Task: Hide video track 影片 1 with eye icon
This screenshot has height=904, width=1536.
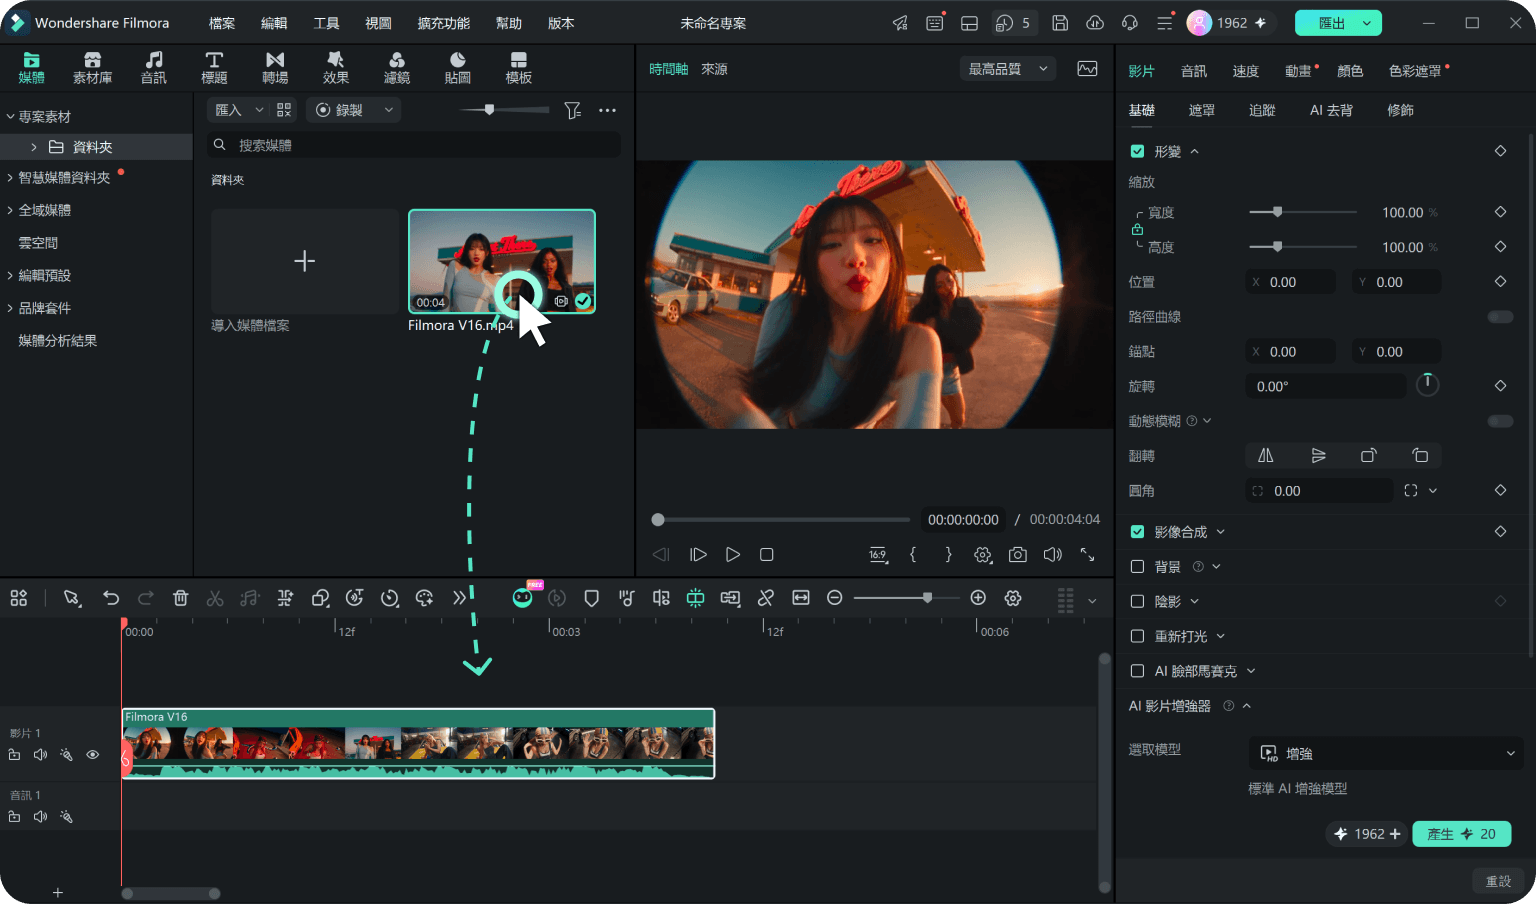Action: coord(93,755)
